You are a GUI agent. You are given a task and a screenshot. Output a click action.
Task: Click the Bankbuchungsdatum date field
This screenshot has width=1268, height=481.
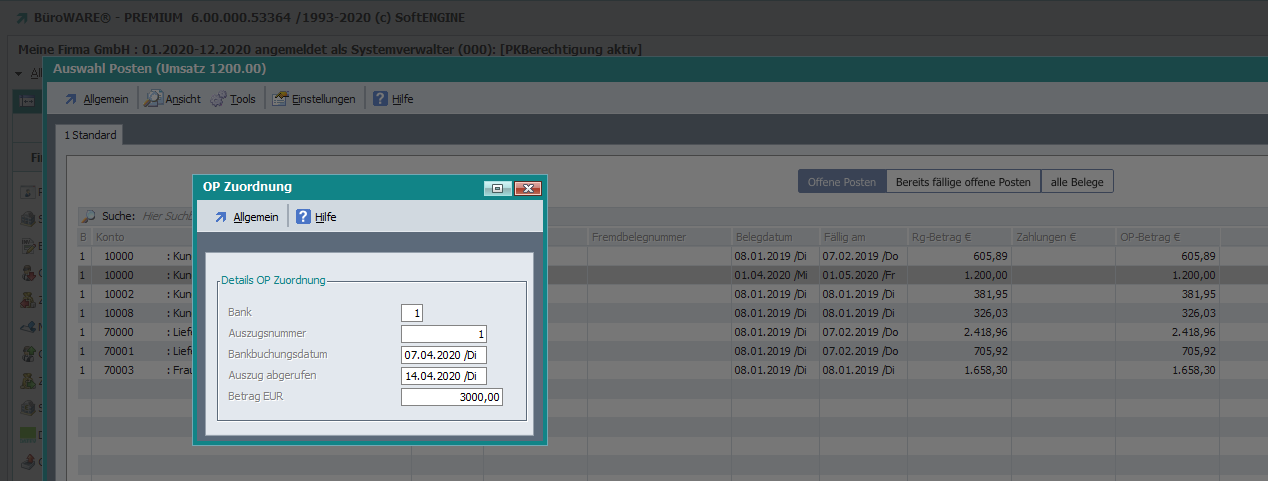[x=443, y=355]
